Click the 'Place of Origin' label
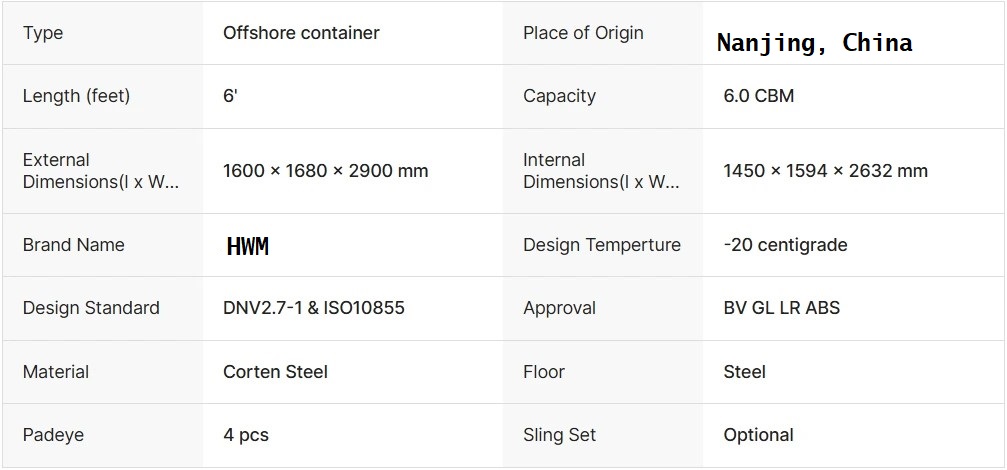The width and height of the screenshot is (1007, 470). [583, 33]
